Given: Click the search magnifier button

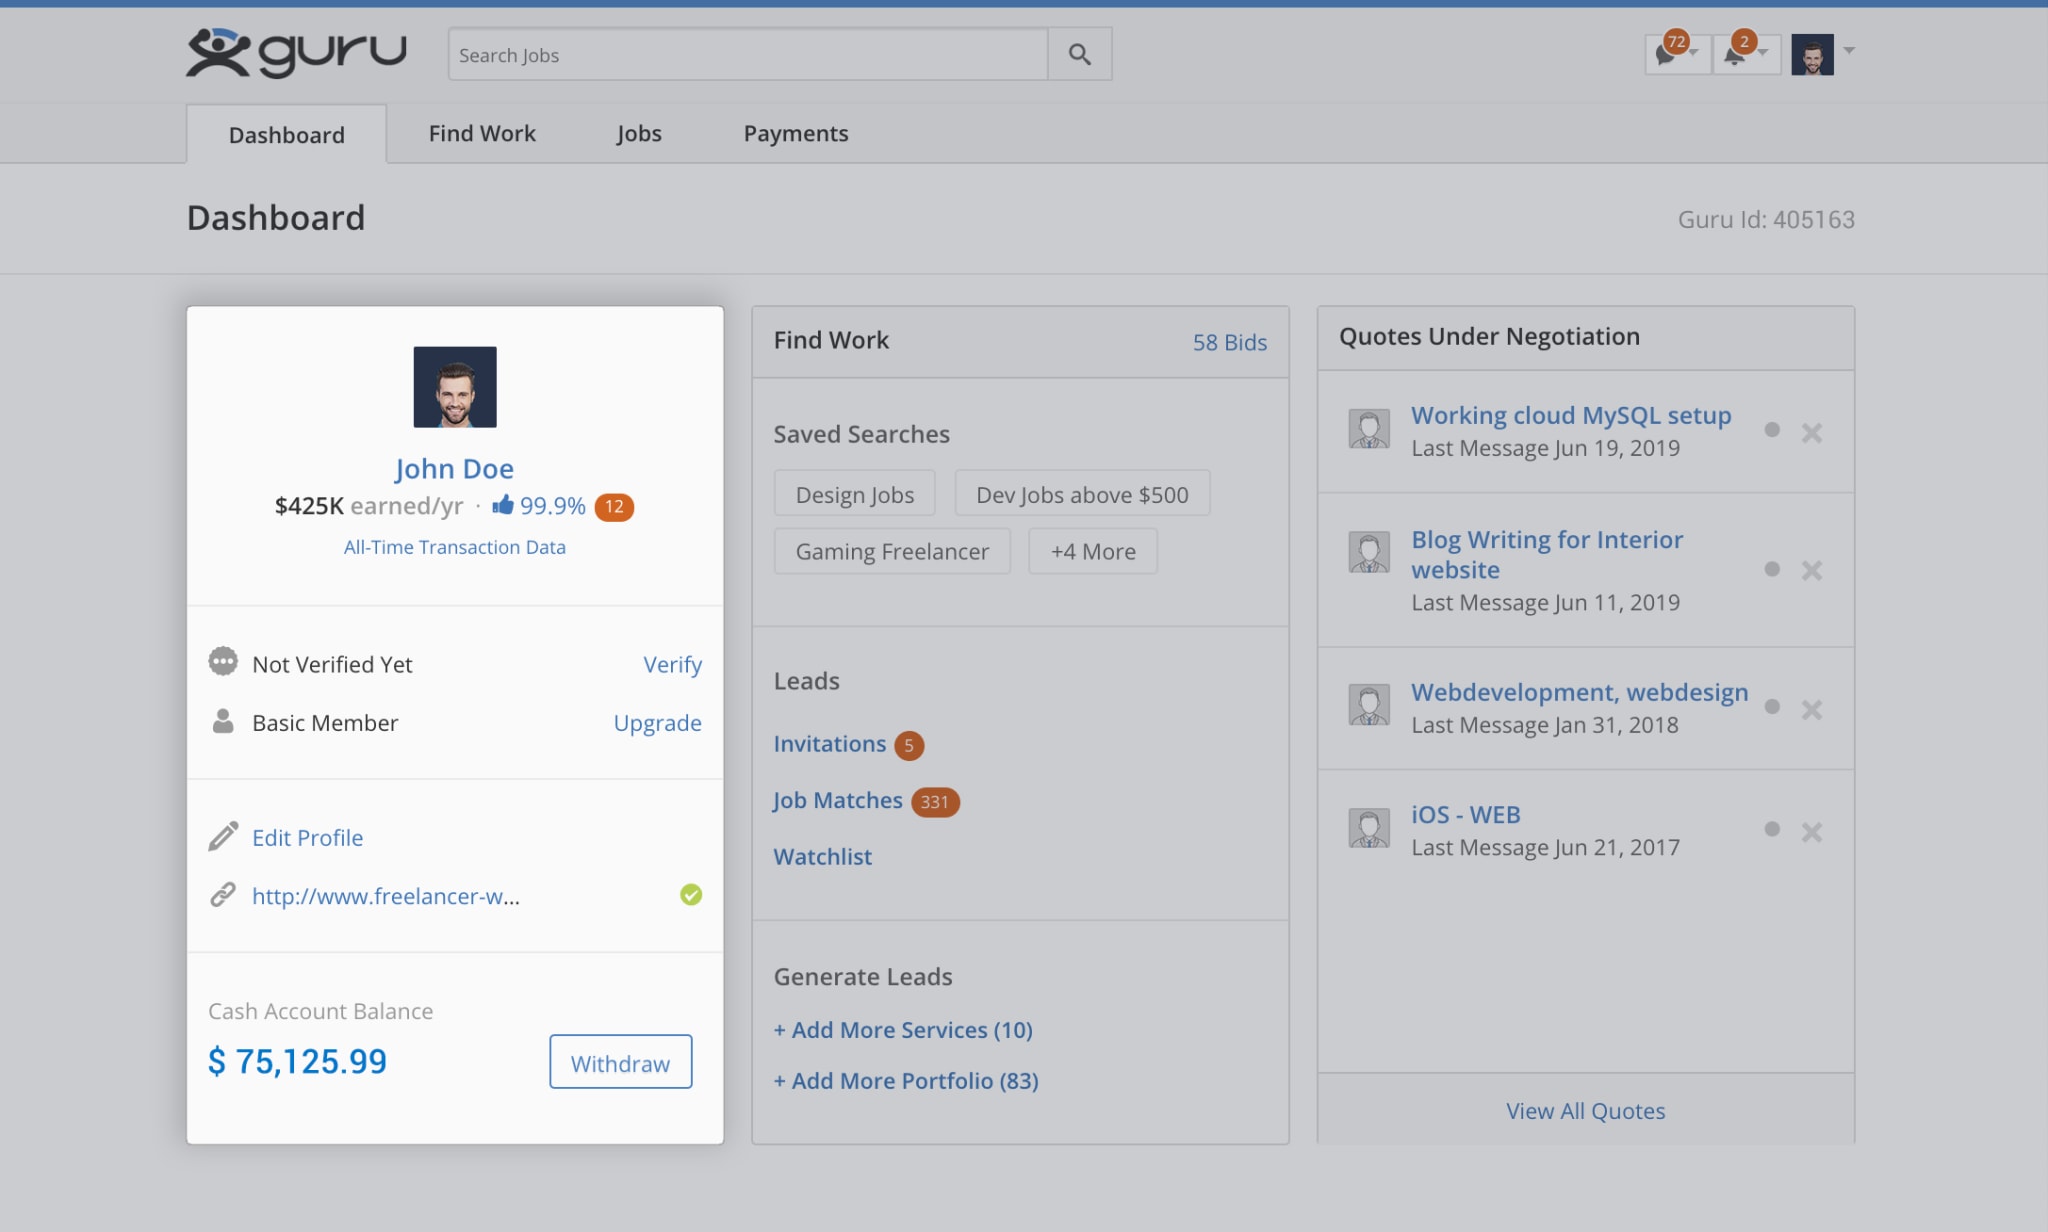Looking at the screenshot, I should click(x=1079, y=54).
